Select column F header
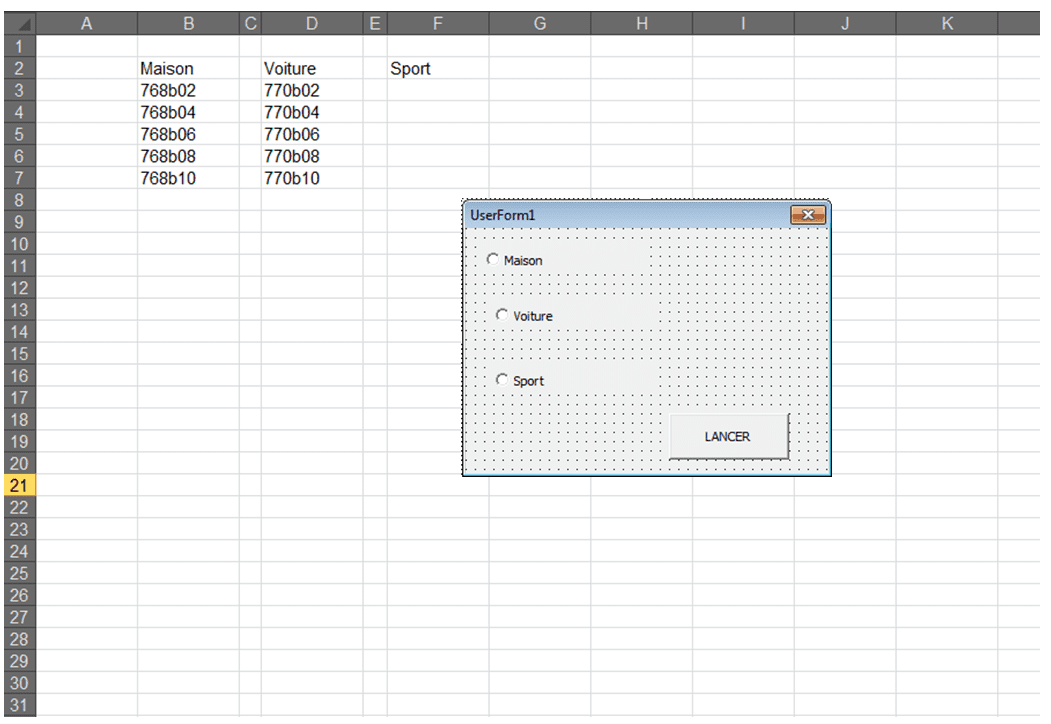Image resolution: width=1051 pixels, height=724 pixels. [x=437, y=23]
